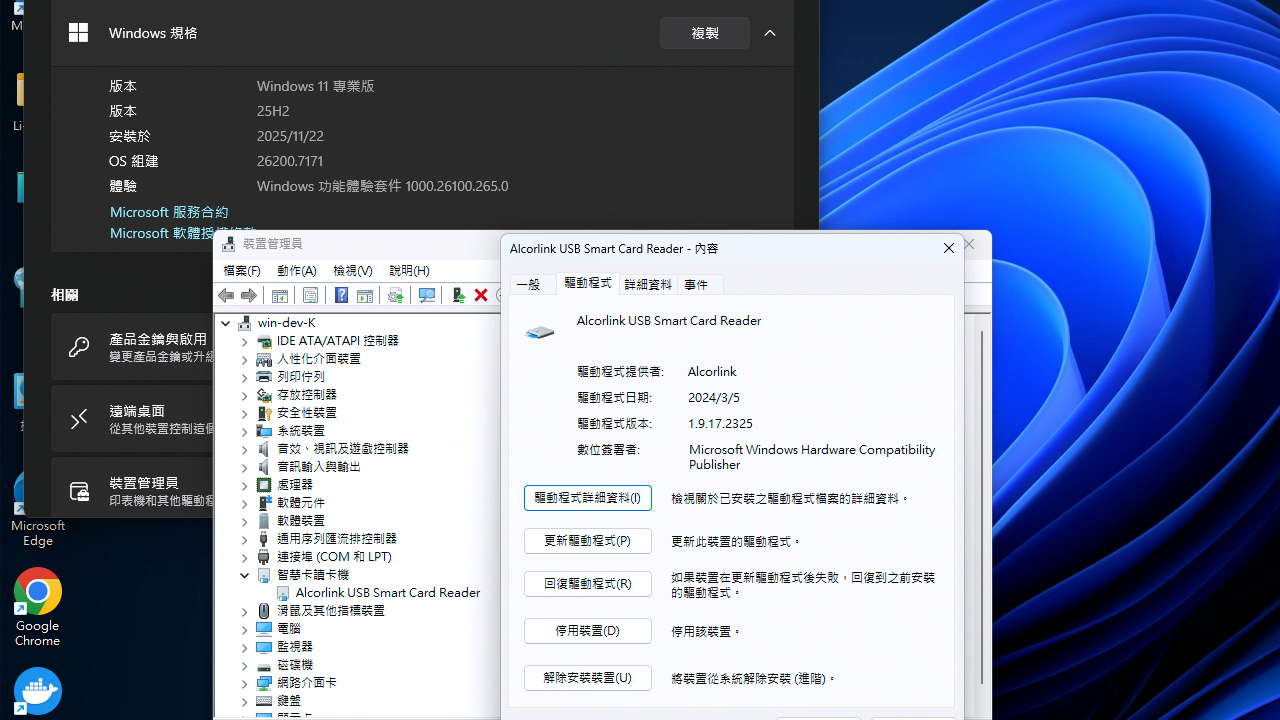Toggle the show/hide console tree toolbar icon
The height and width of the screenshot is (720, 1280).
(x=280, y=295)
